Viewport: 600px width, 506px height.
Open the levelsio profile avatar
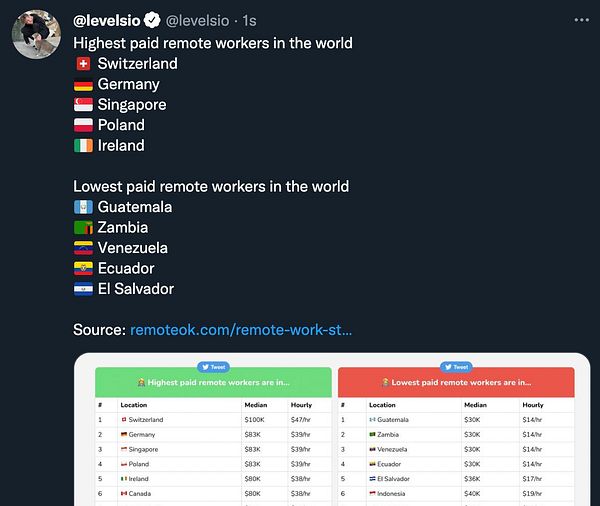click(38, 34)
